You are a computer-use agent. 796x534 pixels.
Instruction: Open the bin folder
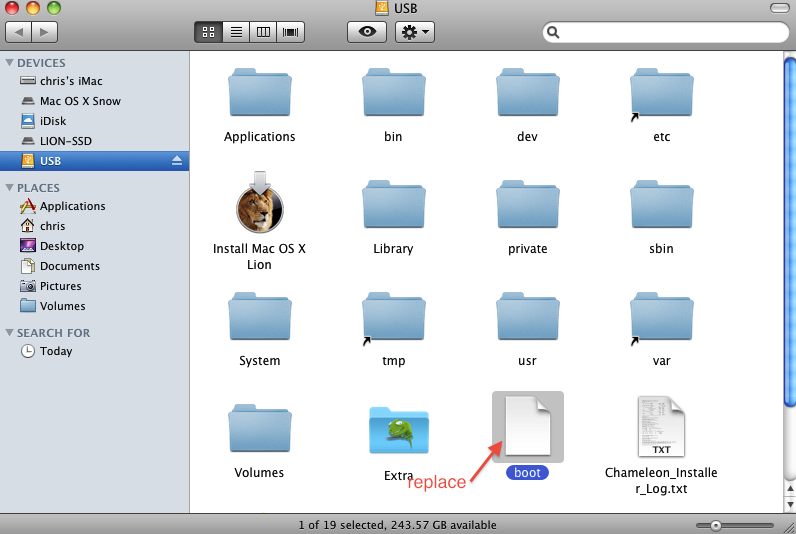click(393, 92)
